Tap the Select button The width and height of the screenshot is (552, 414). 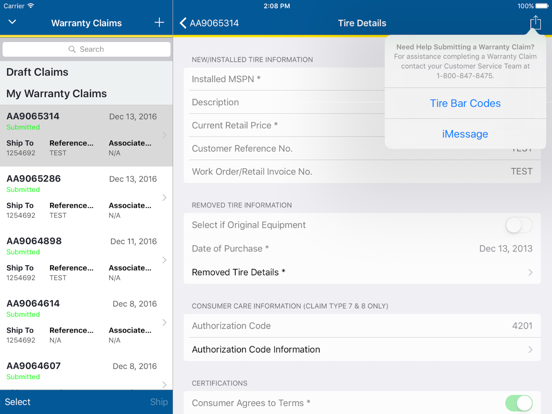pyautogui.click(x=18, y=402)
